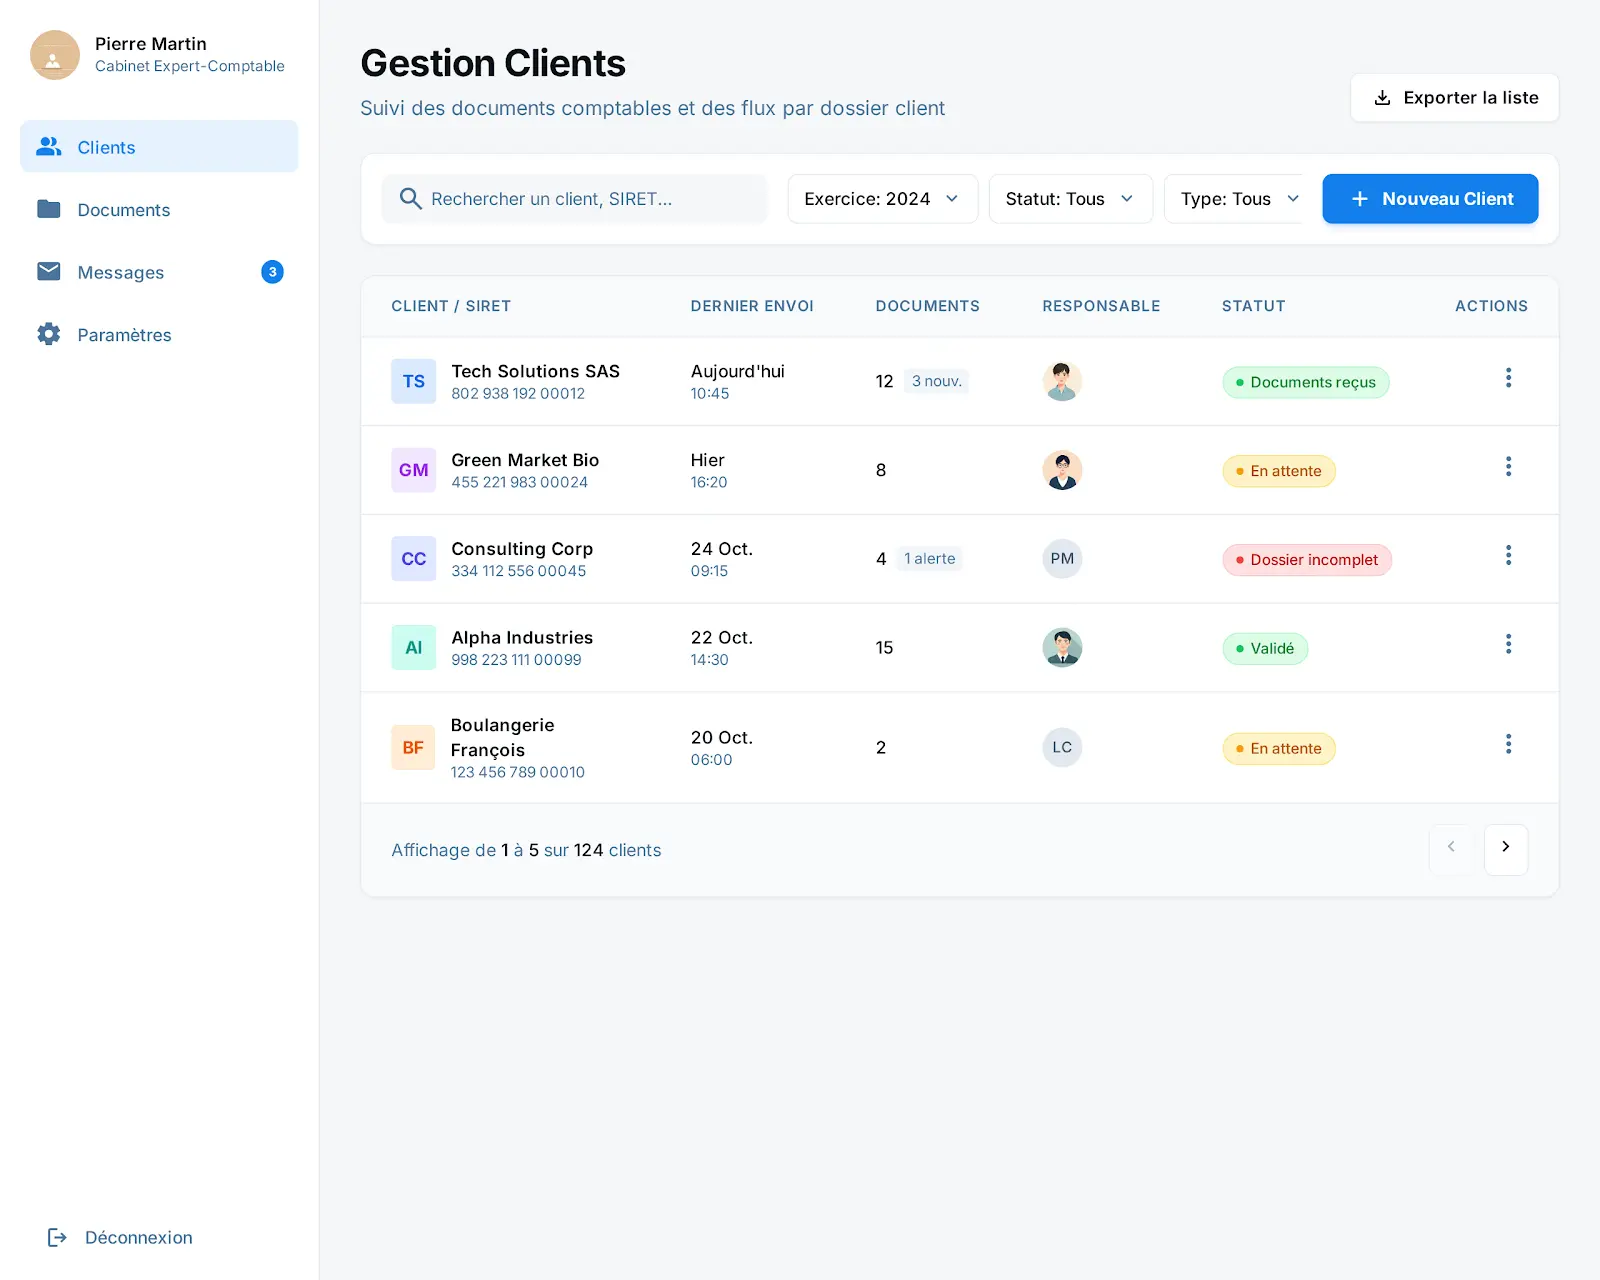Click the Validé status for Alpha Industries
The height and width of the screenshot is (1280, 1600).
[1265, 648]
